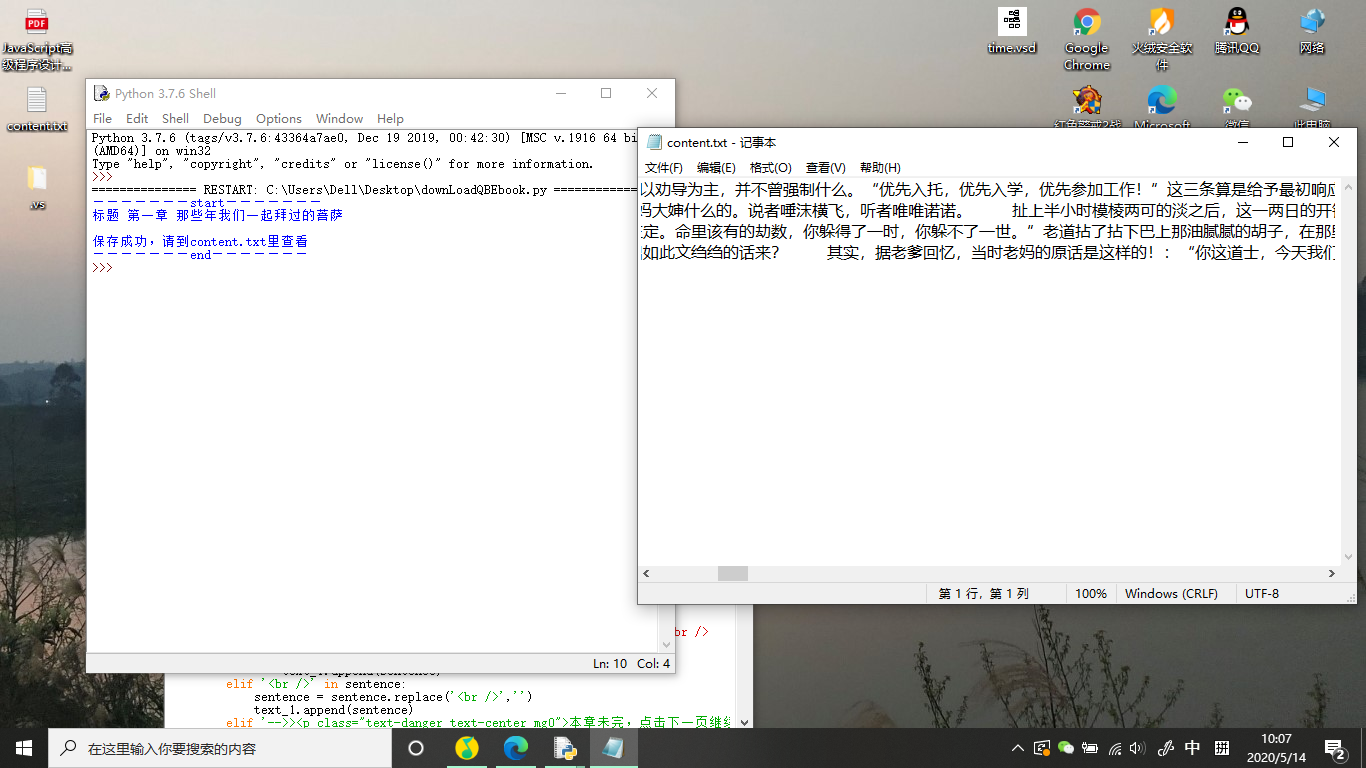Click Notepad vertical scroll down arrow
Screen dimensions: 1366x768
click(1348, 557)
